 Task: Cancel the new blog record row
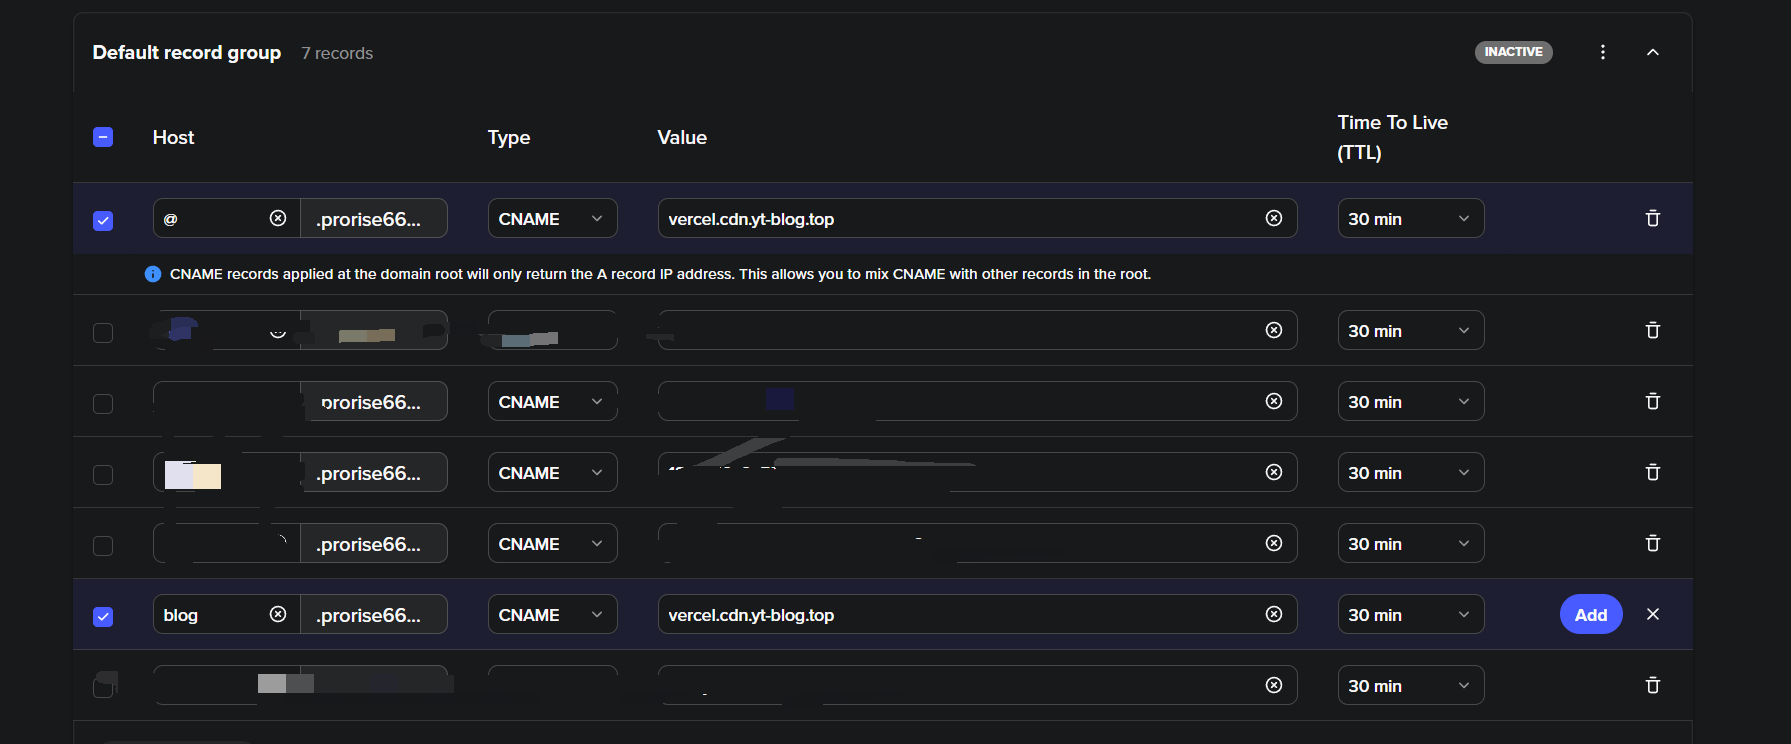(x=1652, y=614)
